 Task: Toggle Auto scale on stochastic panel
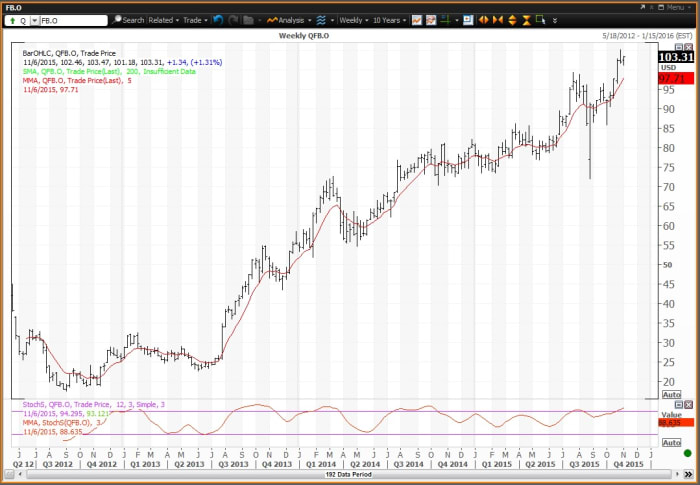coord(671,442)
